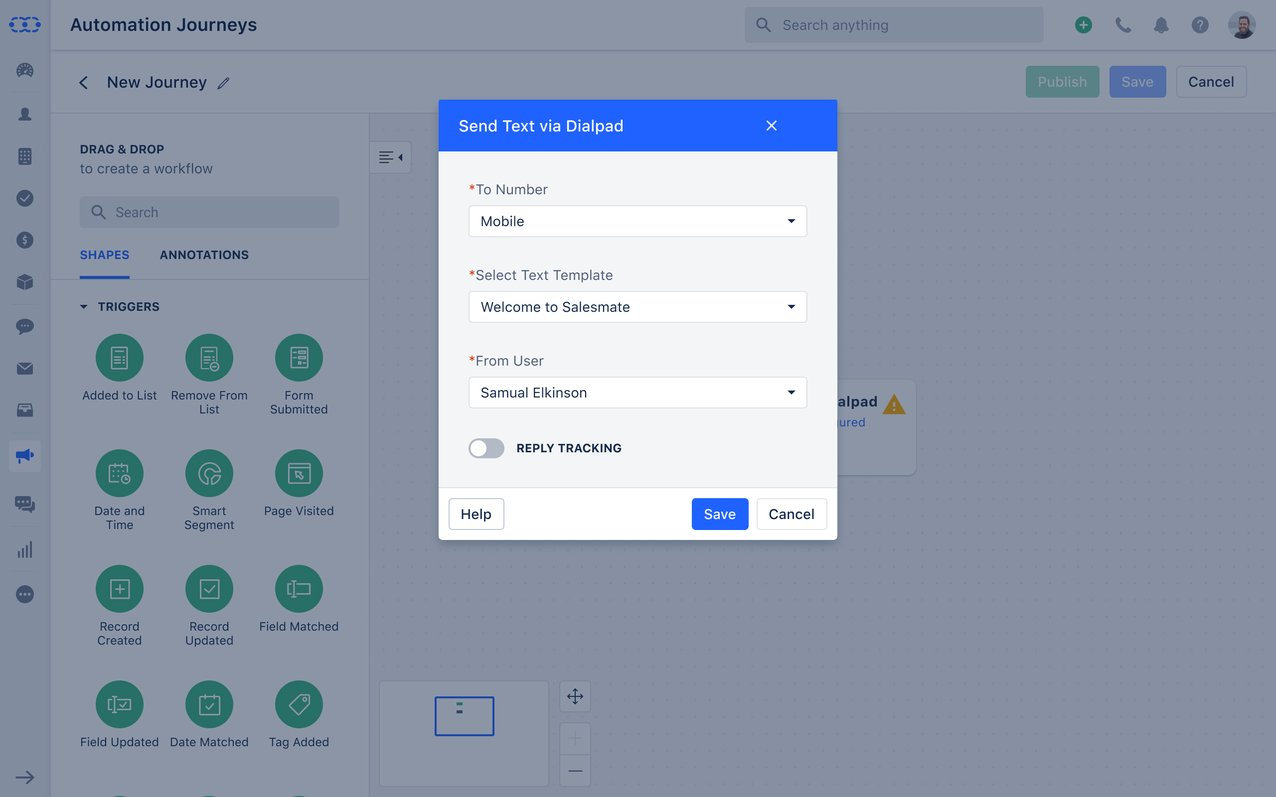Click the Publish button
This screenshot has width=1276, height=797.
point(1062,82)
